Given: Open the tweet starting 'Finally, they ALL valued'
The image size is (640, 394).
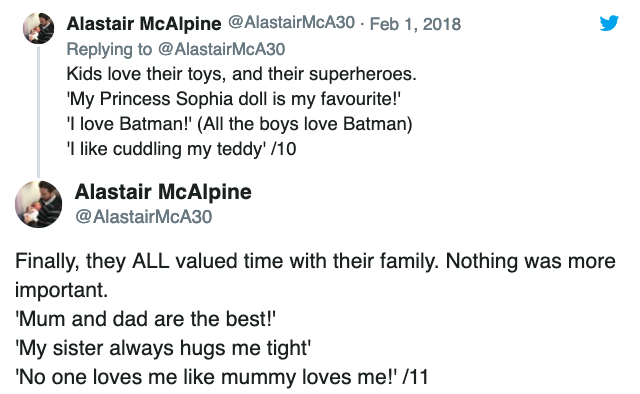Looking at the screenshot, I should click(x=315, y=318).
